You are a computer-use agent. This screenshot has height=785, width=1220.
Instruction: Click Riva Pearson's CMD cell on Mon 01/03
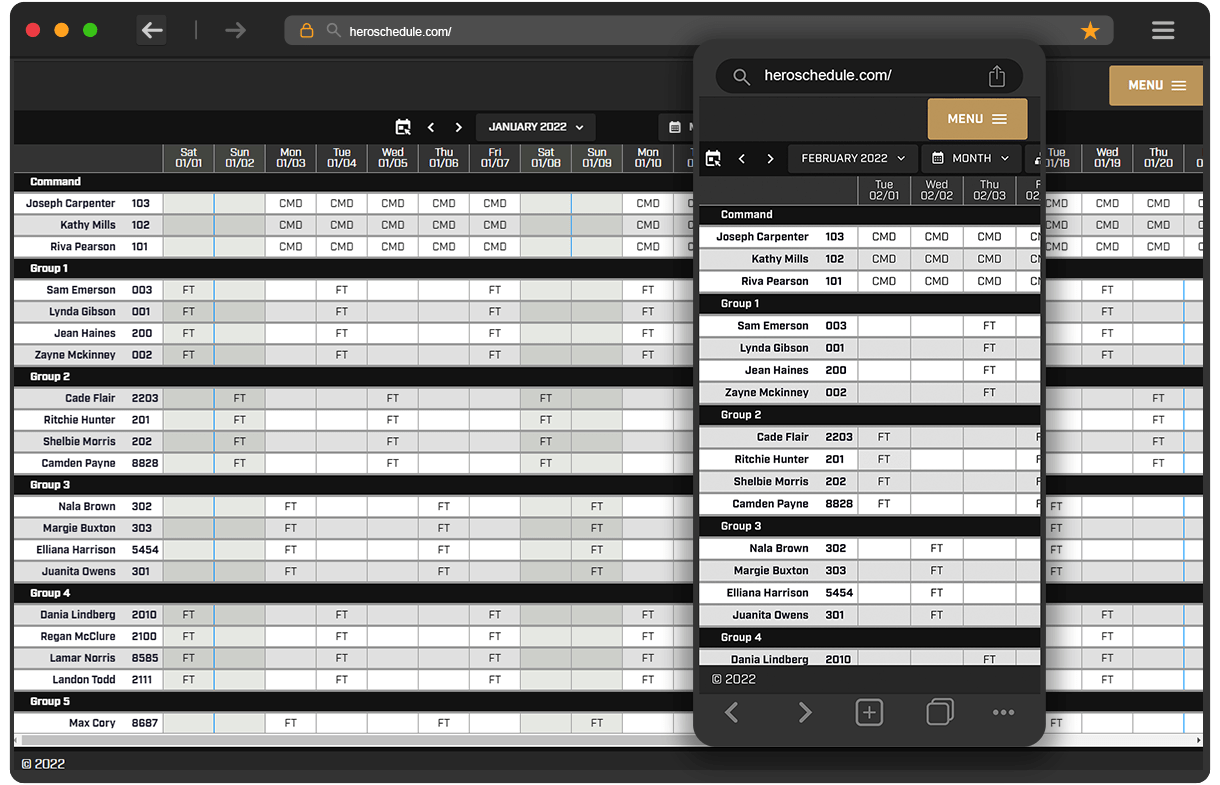point(291,247)
